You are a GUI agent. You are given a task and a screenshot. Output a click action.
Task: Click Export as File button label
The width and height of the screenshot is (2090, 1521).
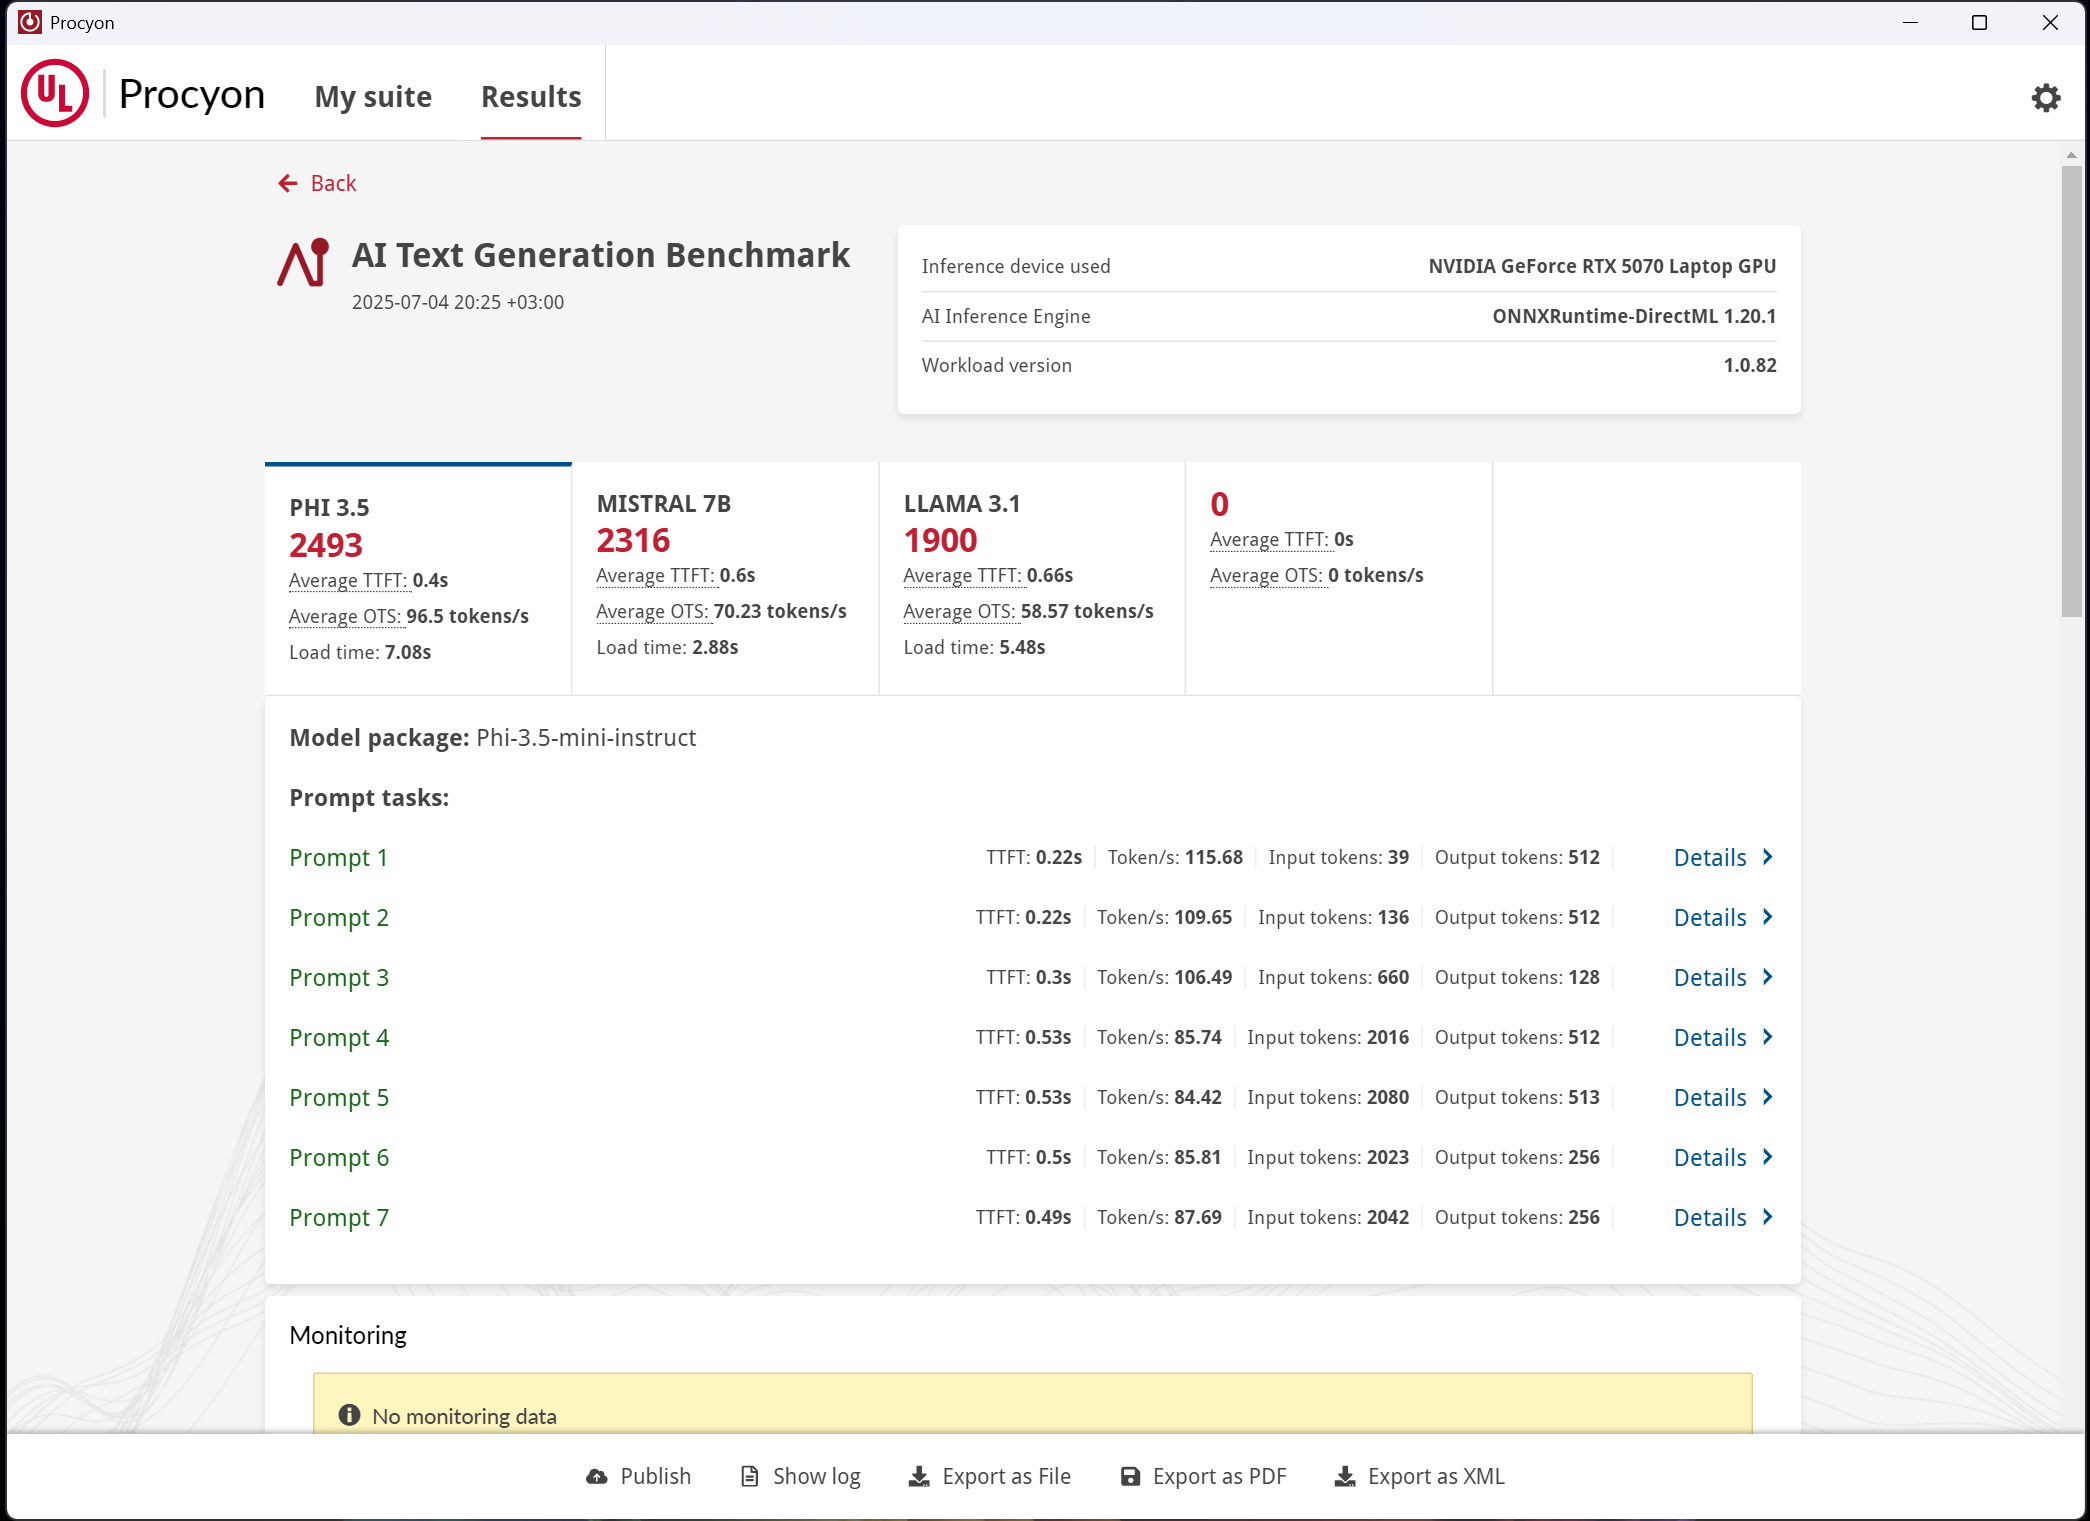coord(1006,1476)
